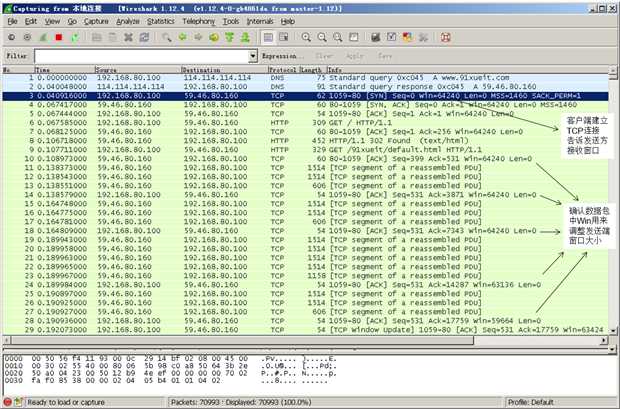Expand the display filter history dropdown
This screenshot has width=620, height=409.
[x=253, y=56]
